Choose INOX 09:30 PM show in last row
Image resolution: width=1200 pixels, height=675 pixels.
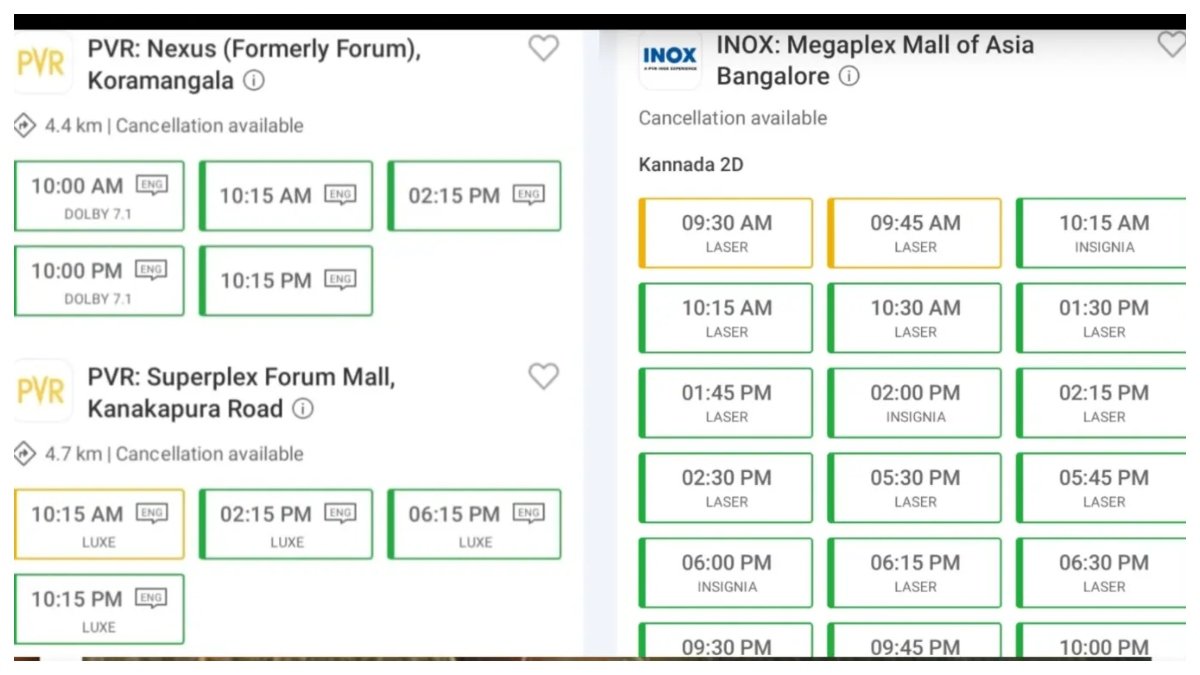pyautogui.click(x=726, y=640)
